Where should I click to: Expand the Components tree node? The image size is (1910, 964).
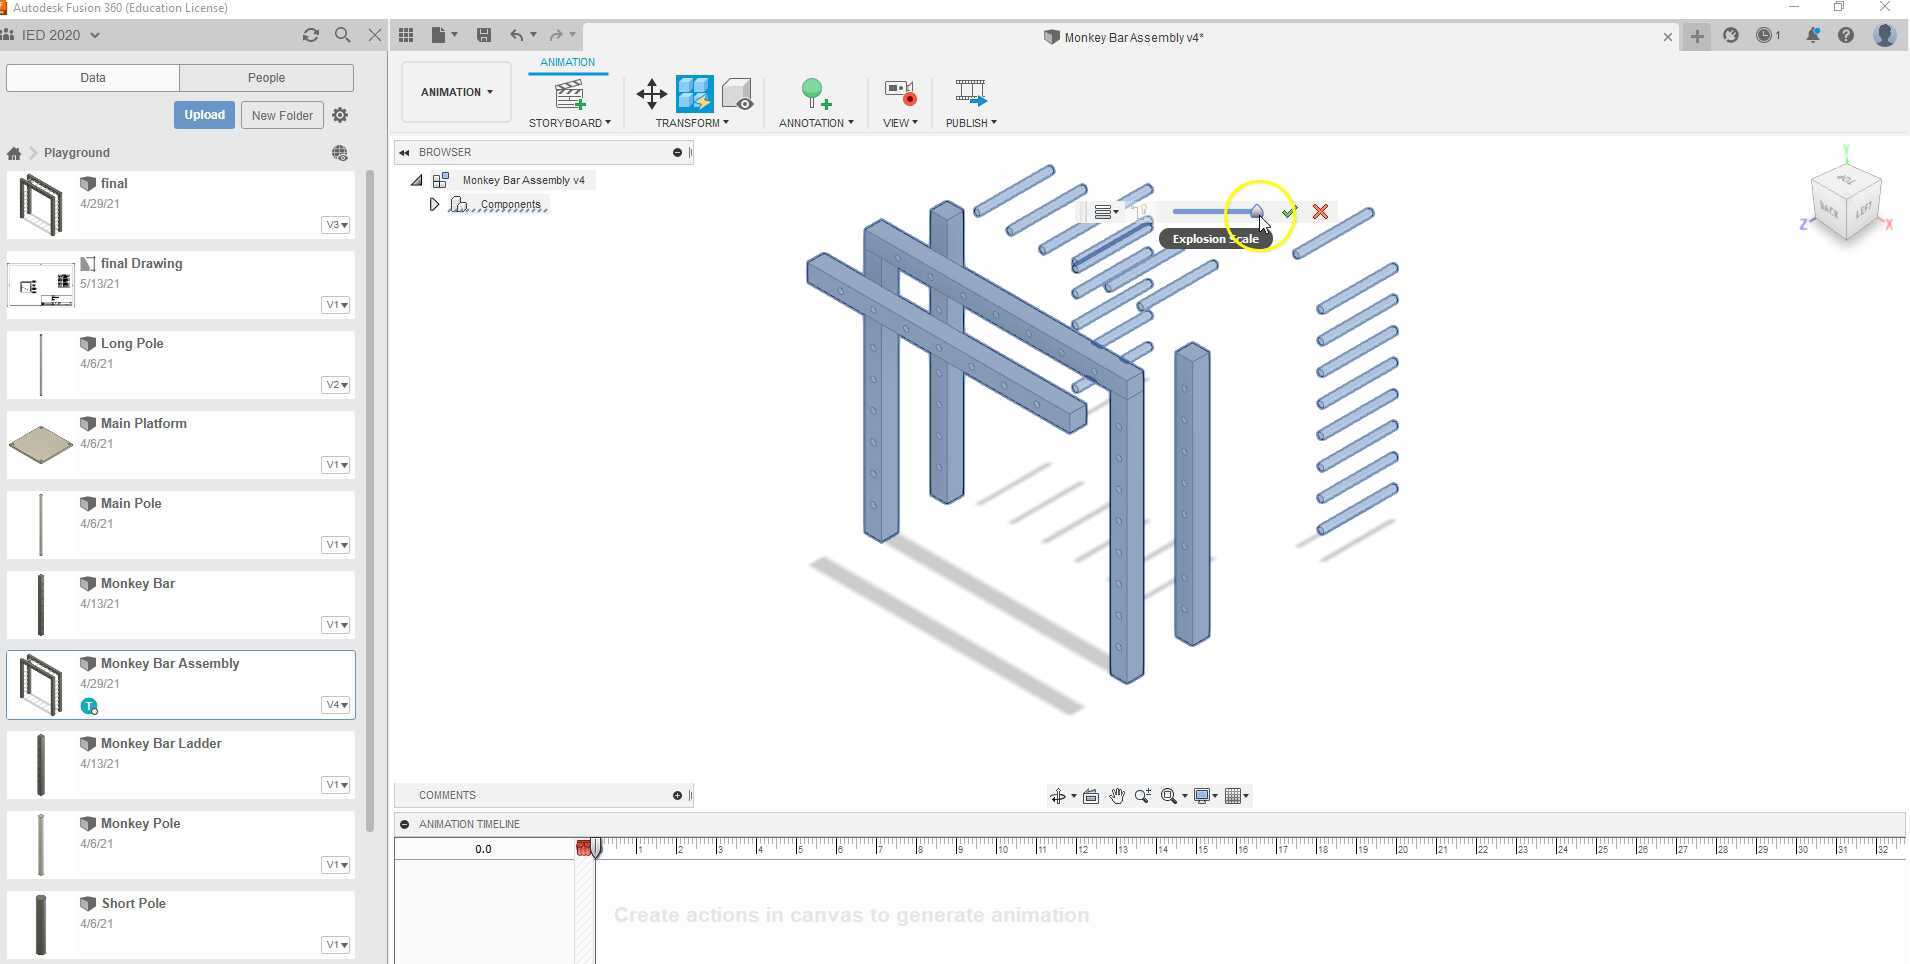[x=434, y=205]
